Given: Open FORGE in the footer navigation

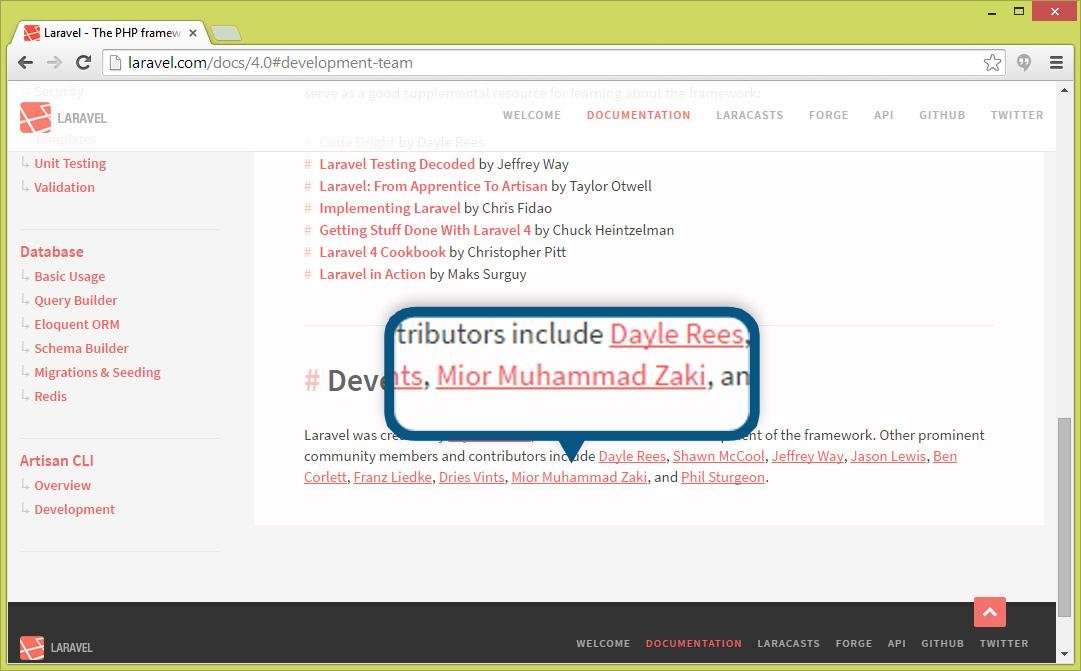Looking at the screenshot, I should (x=853, y=643).
